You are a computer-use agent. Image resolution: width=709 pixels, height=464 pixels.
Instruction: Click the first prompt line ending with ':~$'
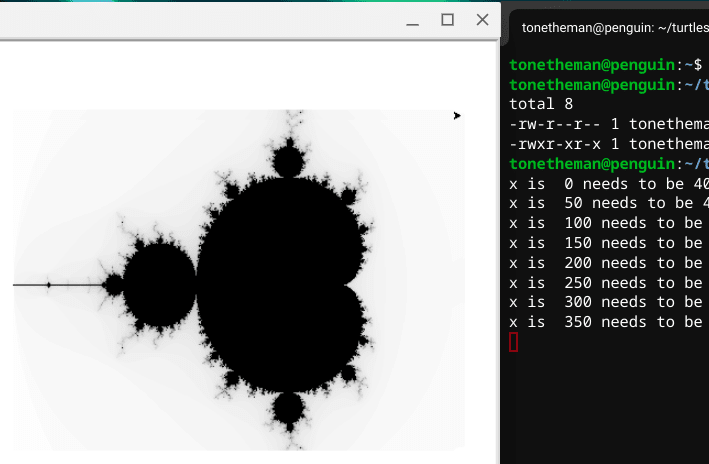click(606, 65)
